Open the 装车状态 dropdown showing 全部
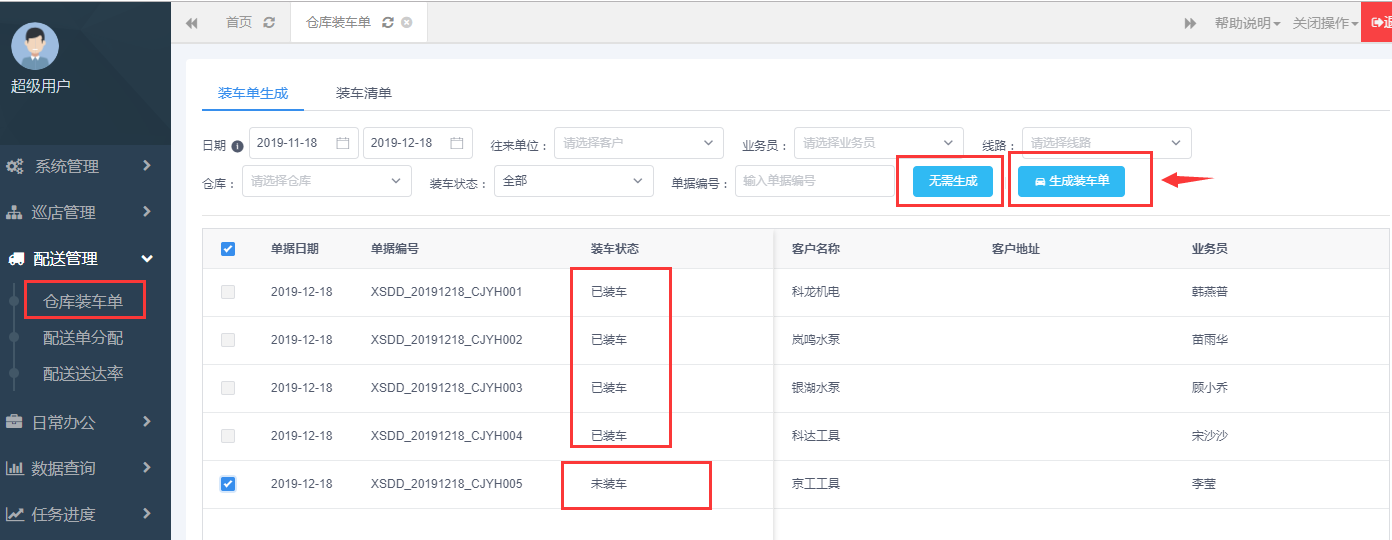The height and width of the screenshot is (540, 1392). pyautogui.click(x=572, y=181)
